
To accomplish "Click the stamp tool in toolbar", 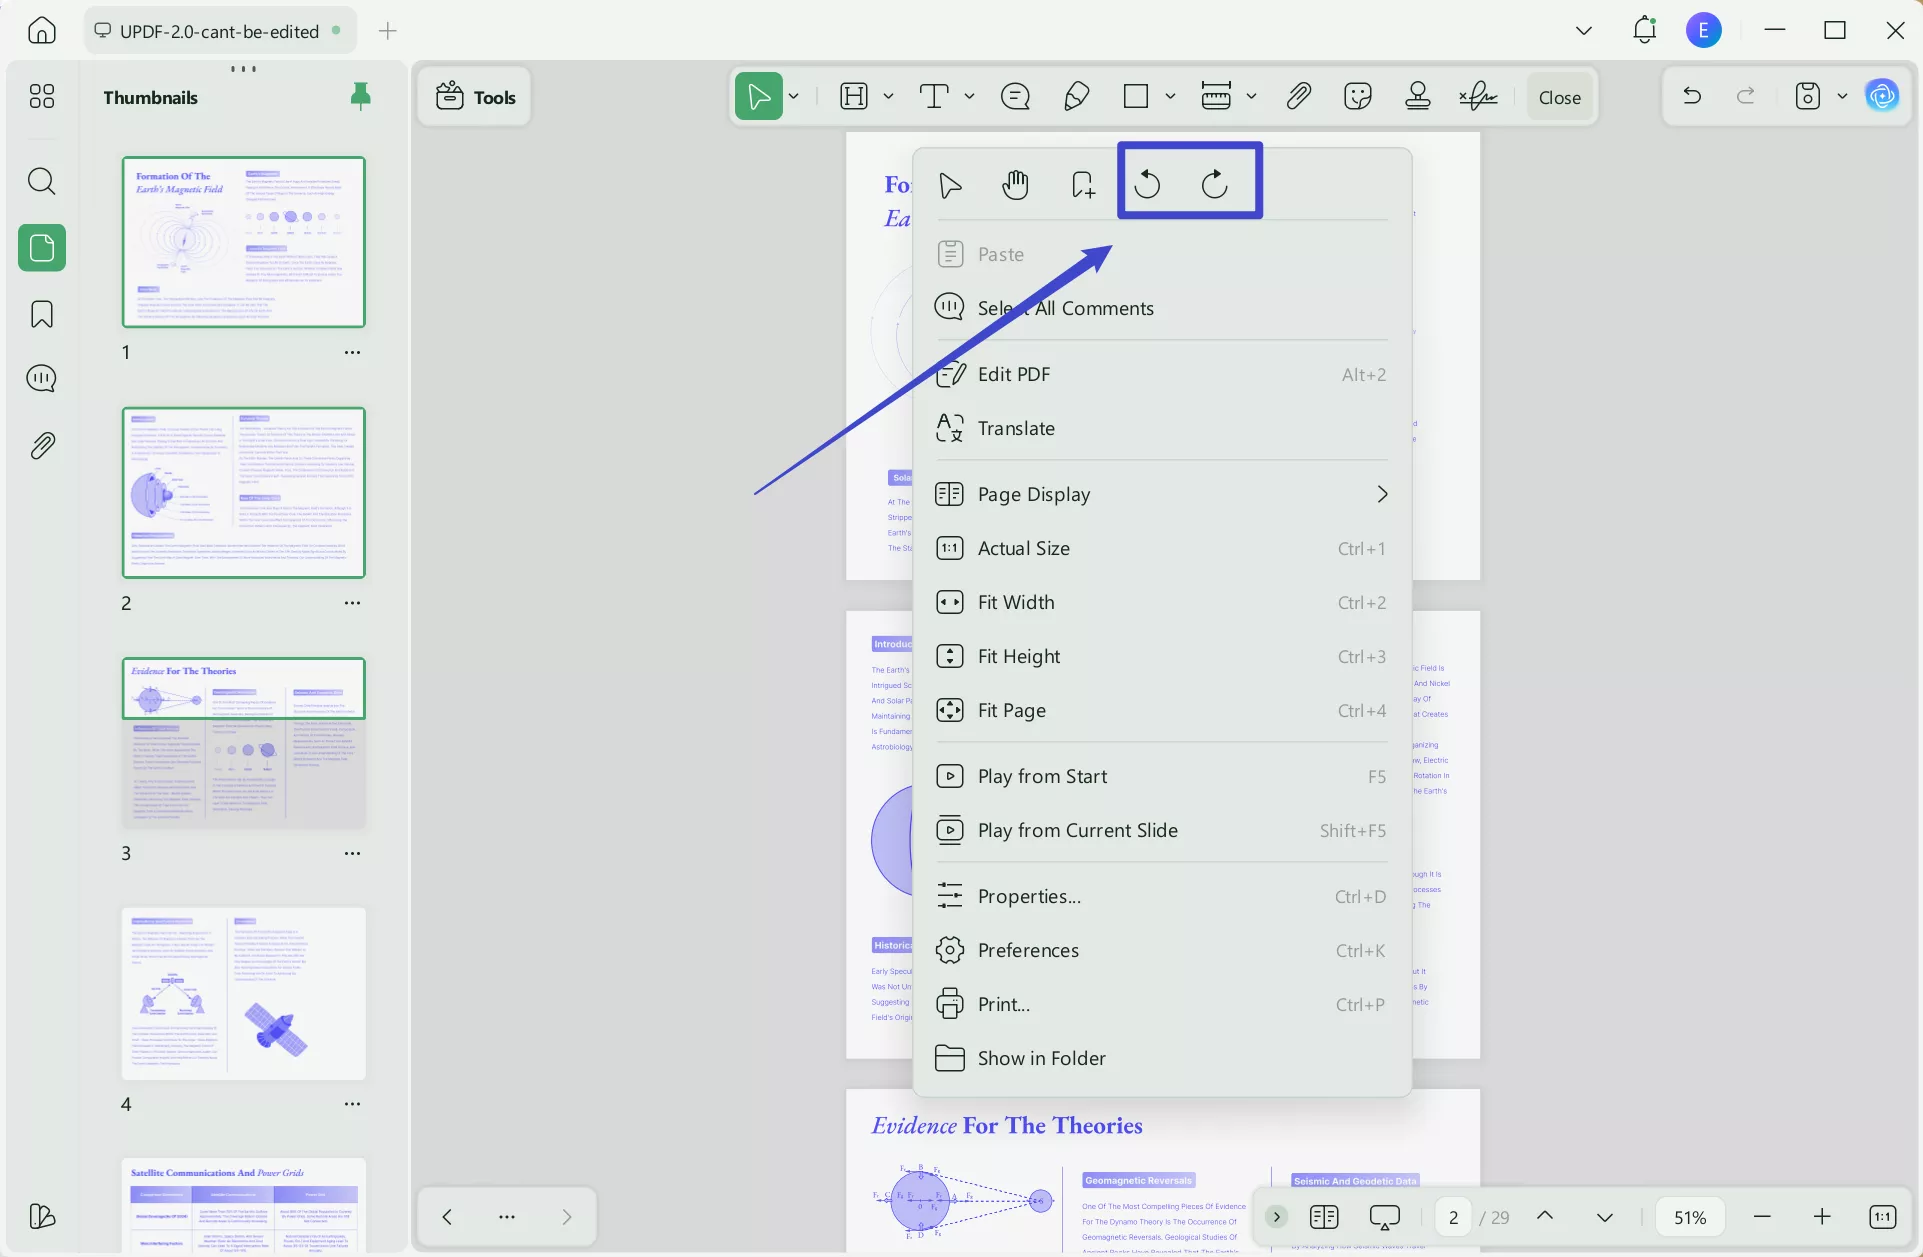I will point(1417,97).
